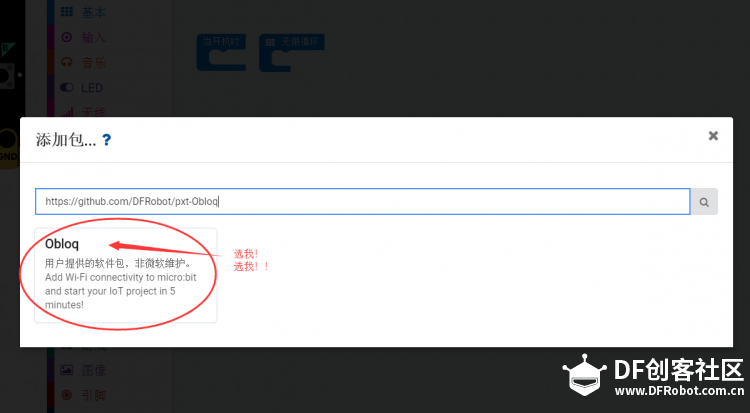Click the Obloq title text
750x413 pixels.
pos(62,244)
